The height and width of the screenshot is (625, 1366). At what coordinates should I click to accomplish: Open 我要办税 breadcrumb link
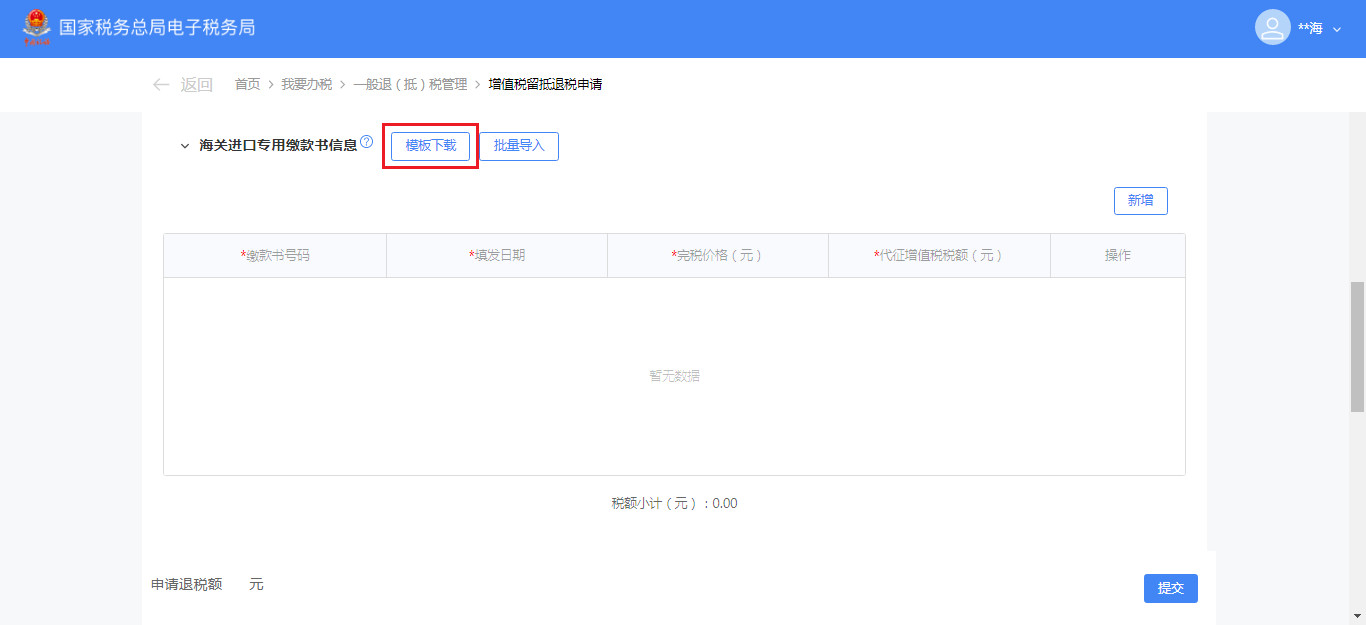306,85
